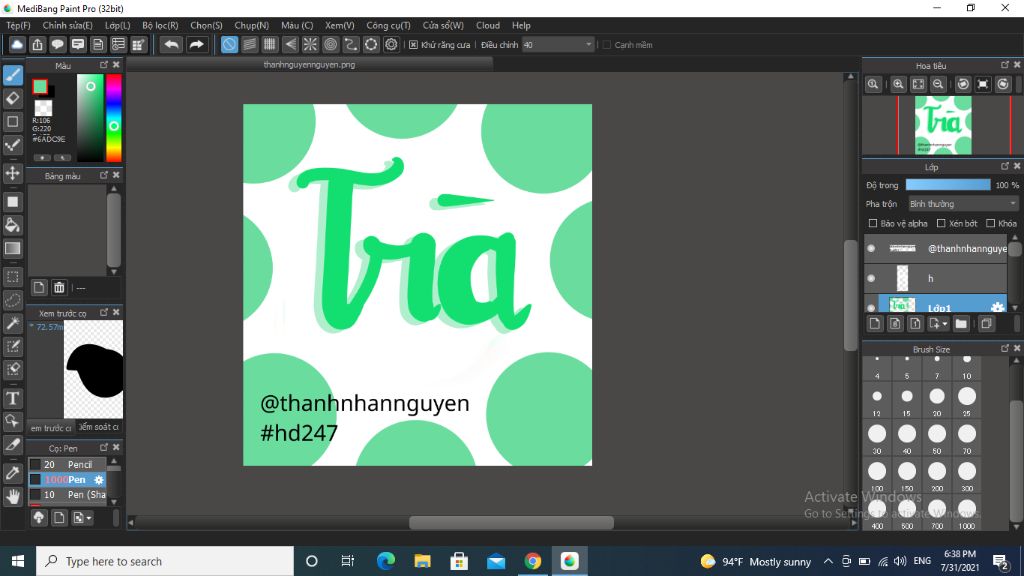Zoom in using the Hoa tiêu navigator panel

coord(898,84)
